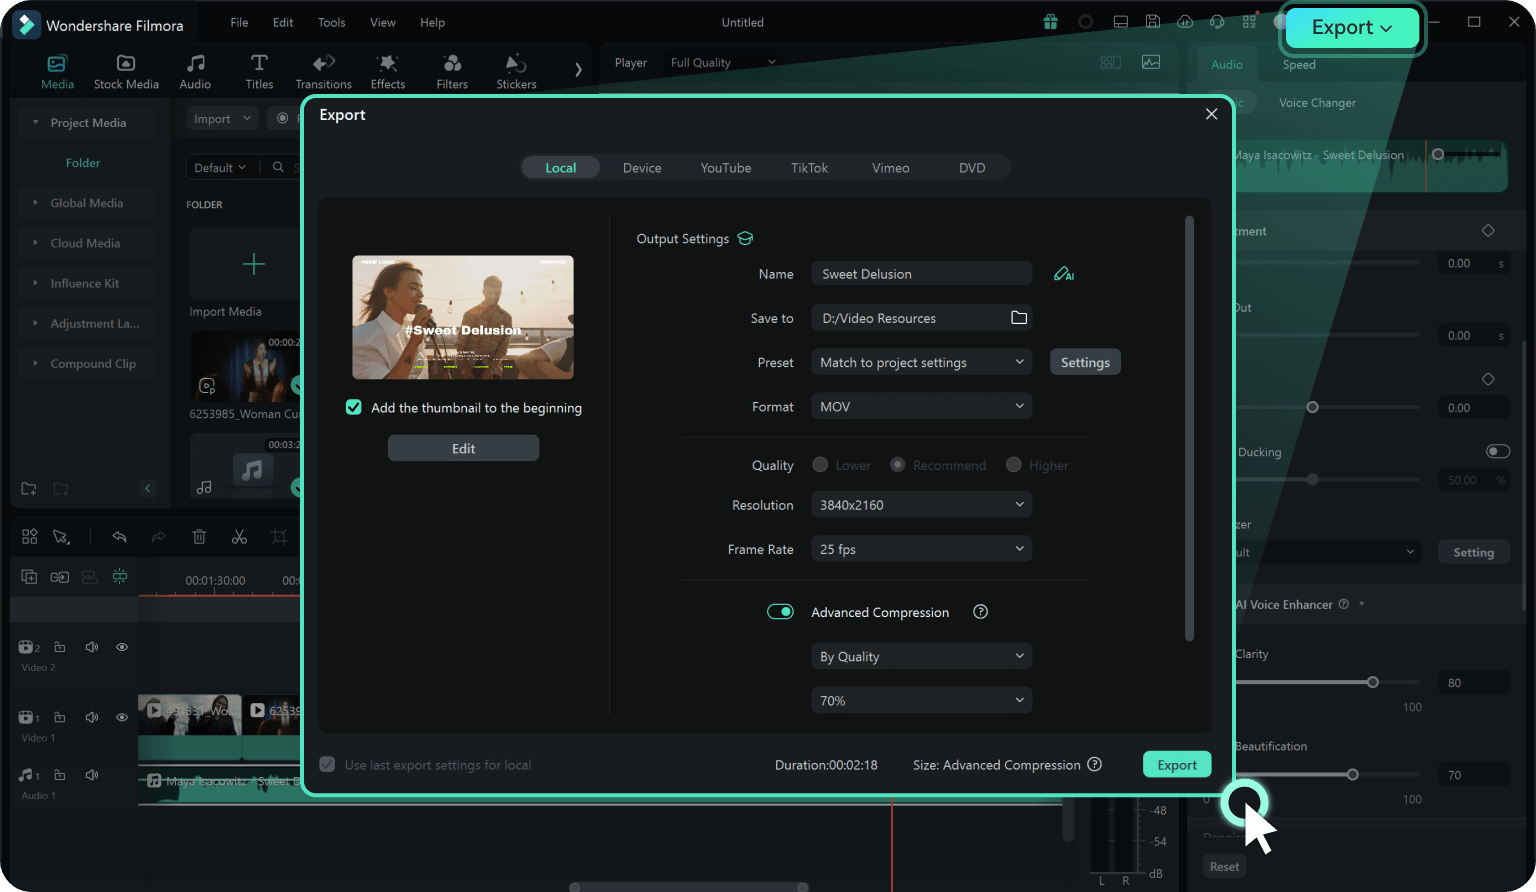Lock the Video 2 track
This screenshot has height=892, width=1536.
pos(60,647)
